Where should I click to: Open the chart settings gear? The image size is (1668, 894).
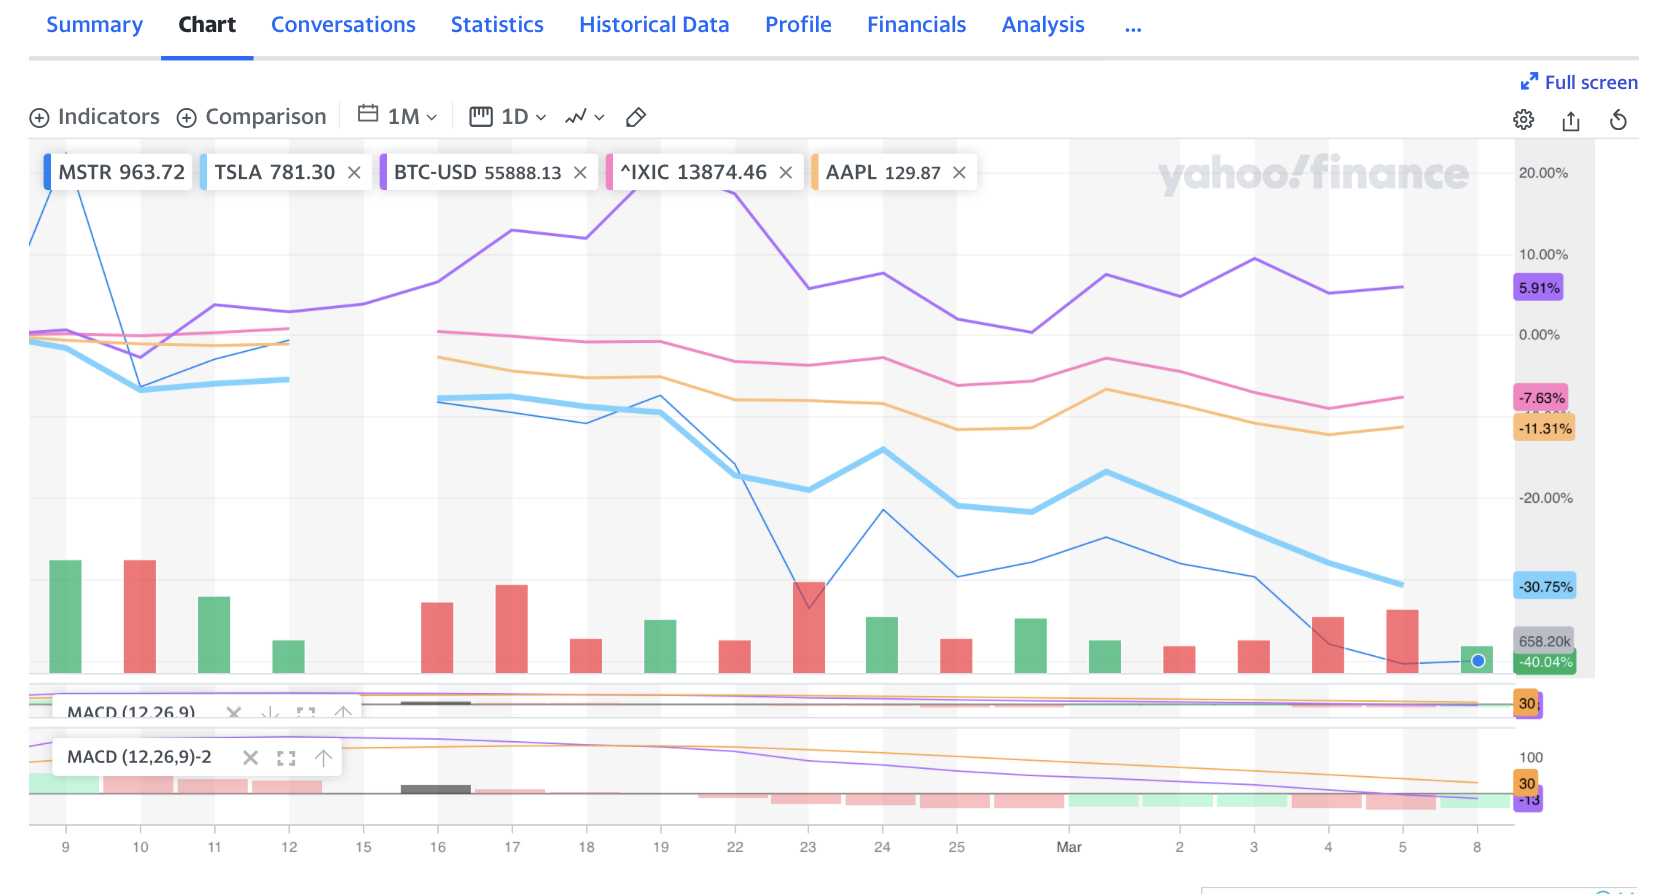pos(1523,120)
